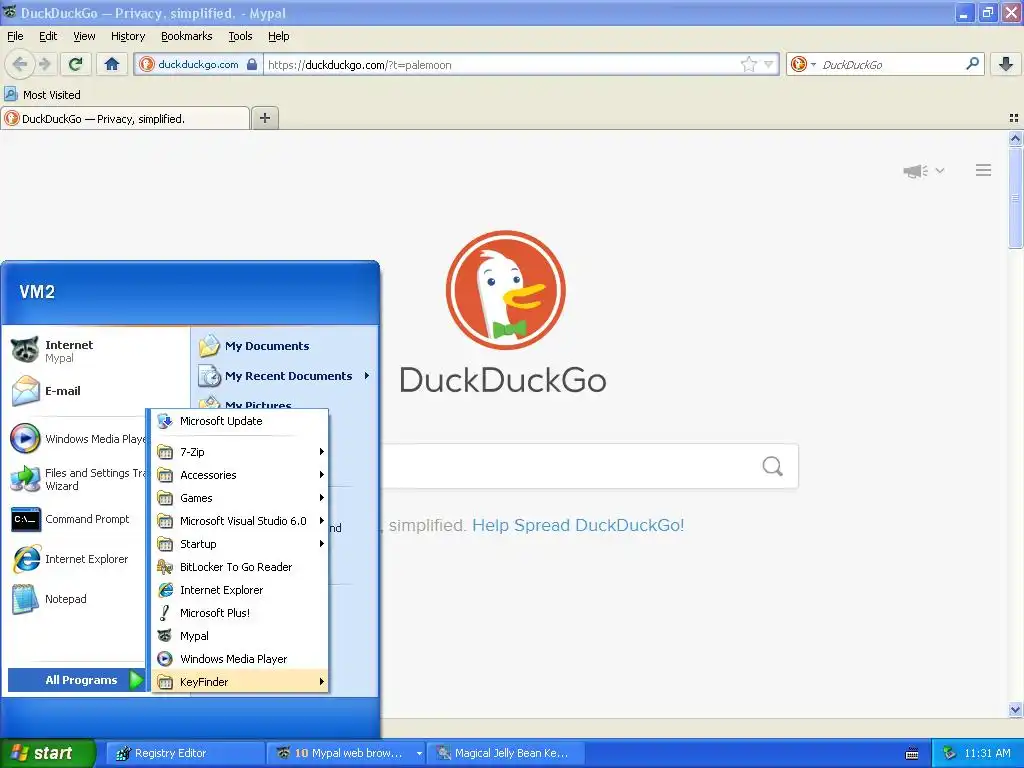Click the on-screen keyboard tray icon
This screenshot has width=1024, height=768.
pyautogui.click(x=912, y=754)
